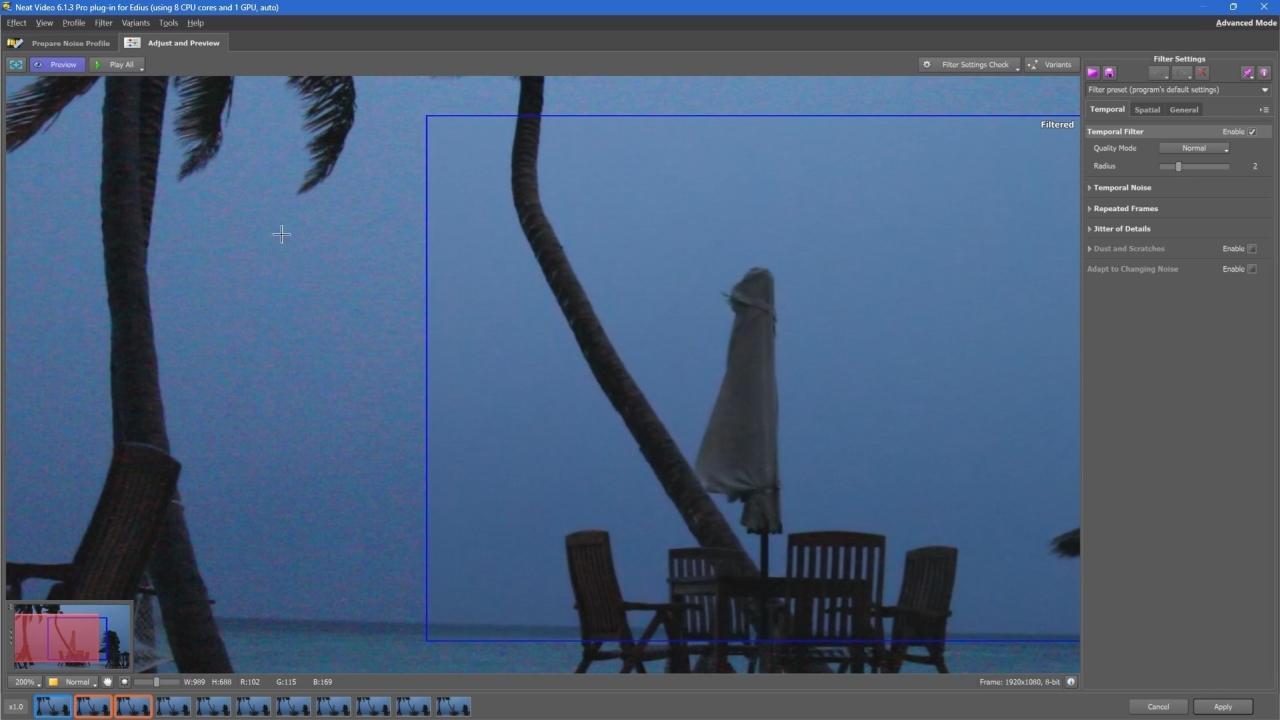Save the filter preset using the disk icon
The height and width of the screenshot is (720, 1280).
pyautogui.click(x=1109, y=73)
